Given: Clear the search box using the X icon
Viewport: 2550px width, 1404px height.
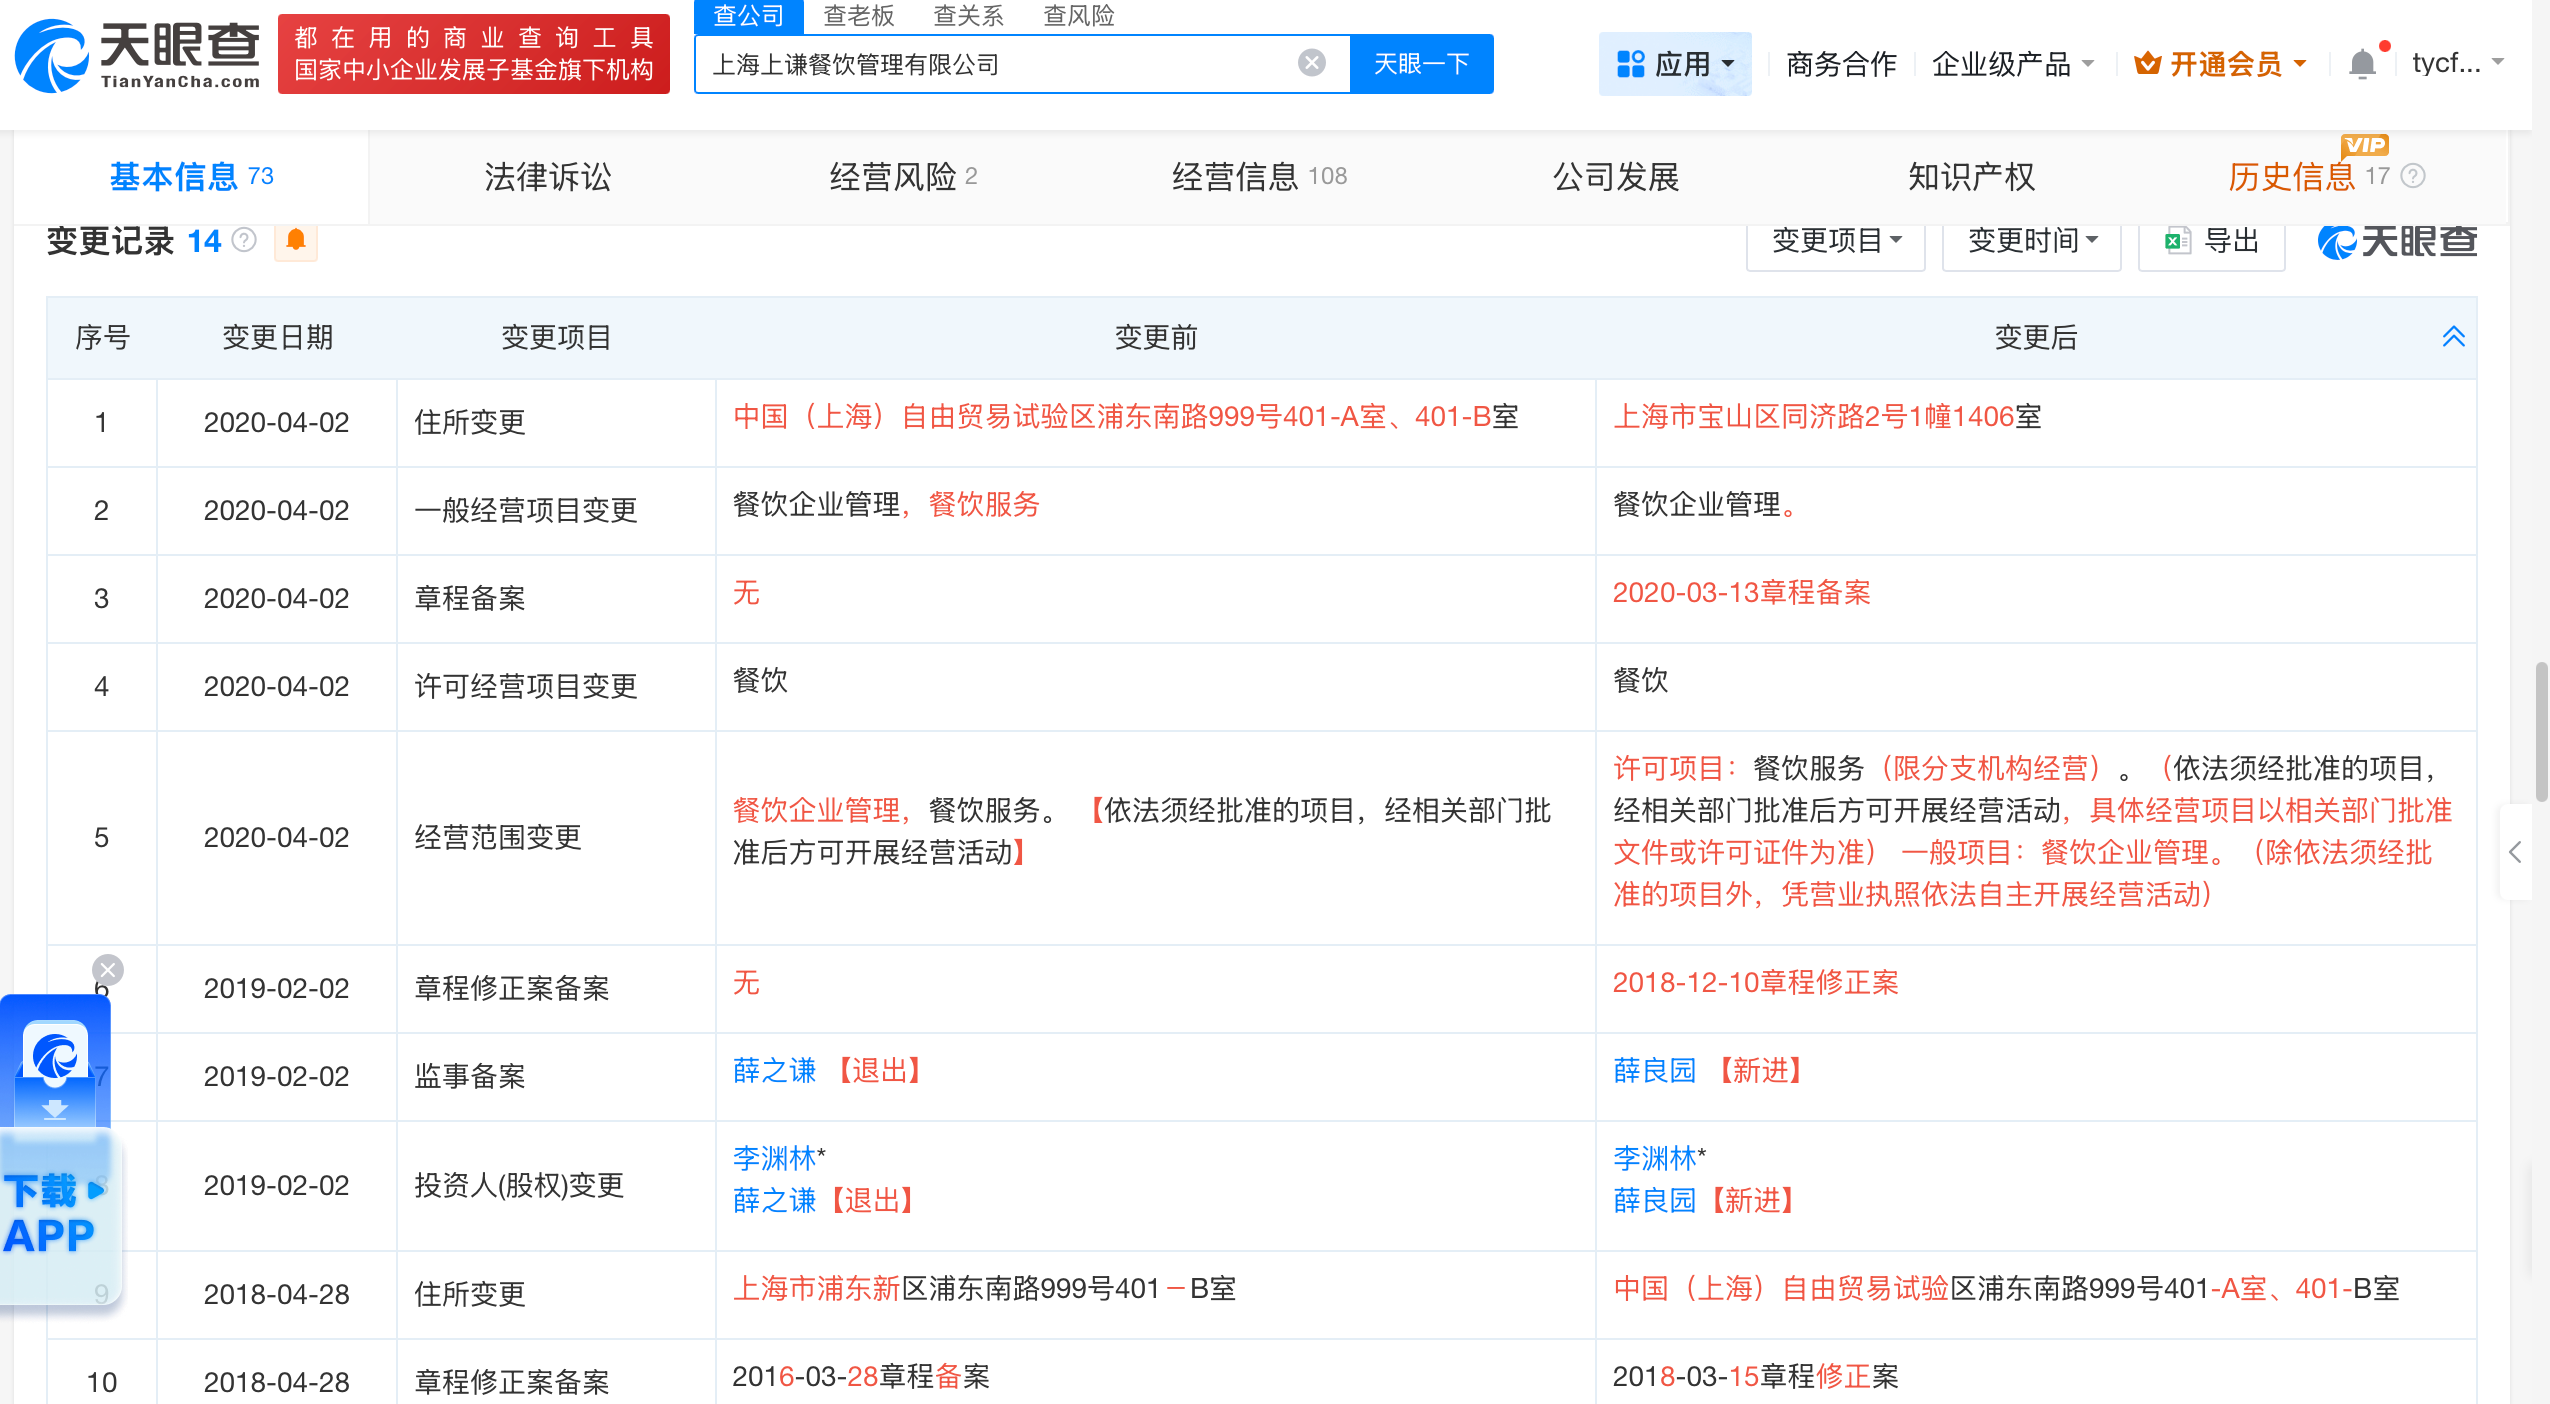Looking at the screenshot, I should click(x=1311, y=63).
